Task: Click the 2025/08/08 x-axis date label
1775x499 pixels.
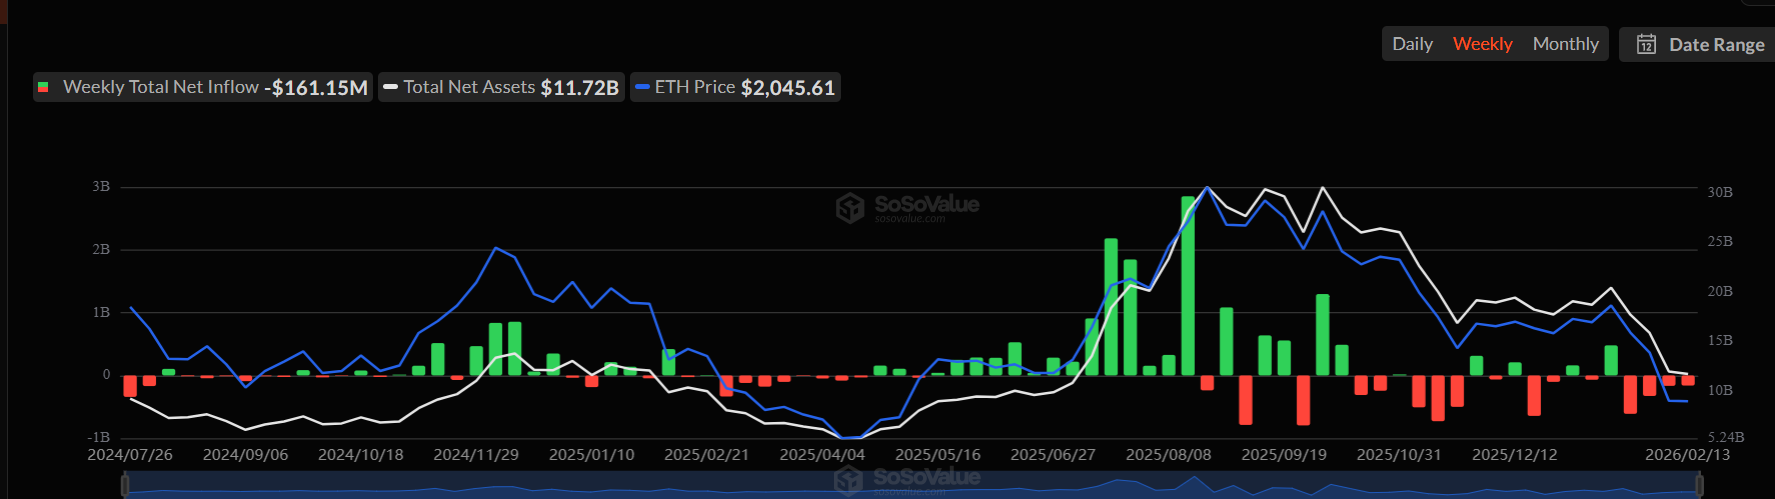Action: tap(1168, 455)
